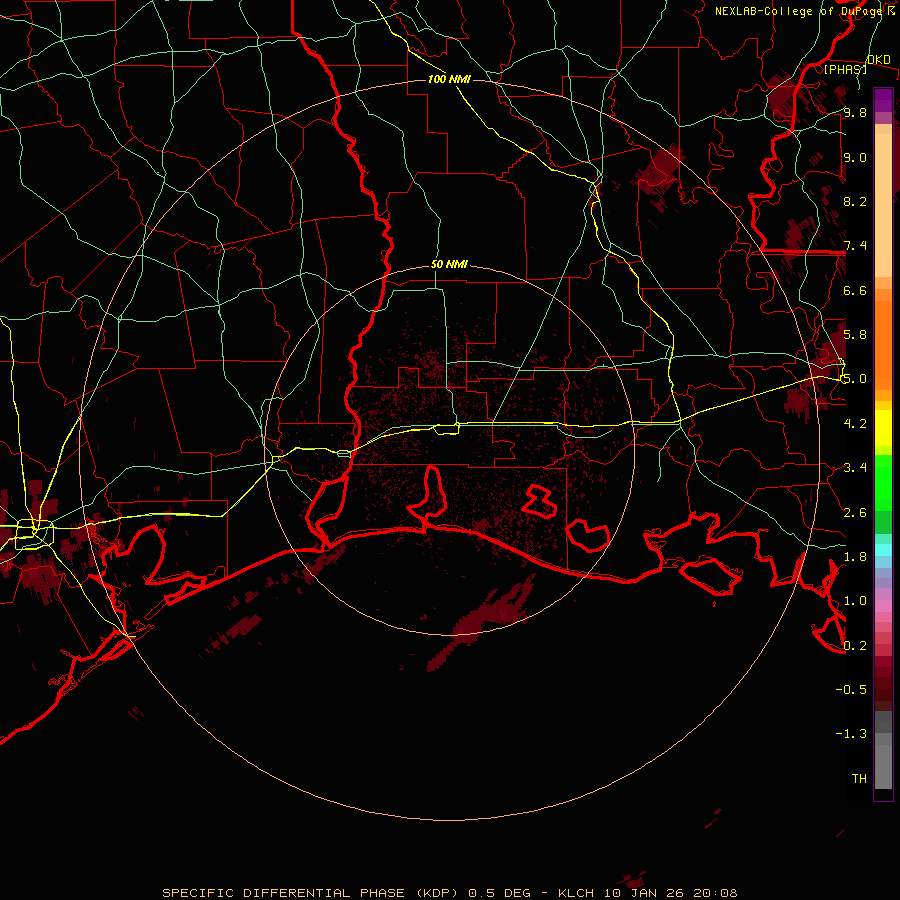Pick the gray color bar segment beside TH

pos(883,767)
